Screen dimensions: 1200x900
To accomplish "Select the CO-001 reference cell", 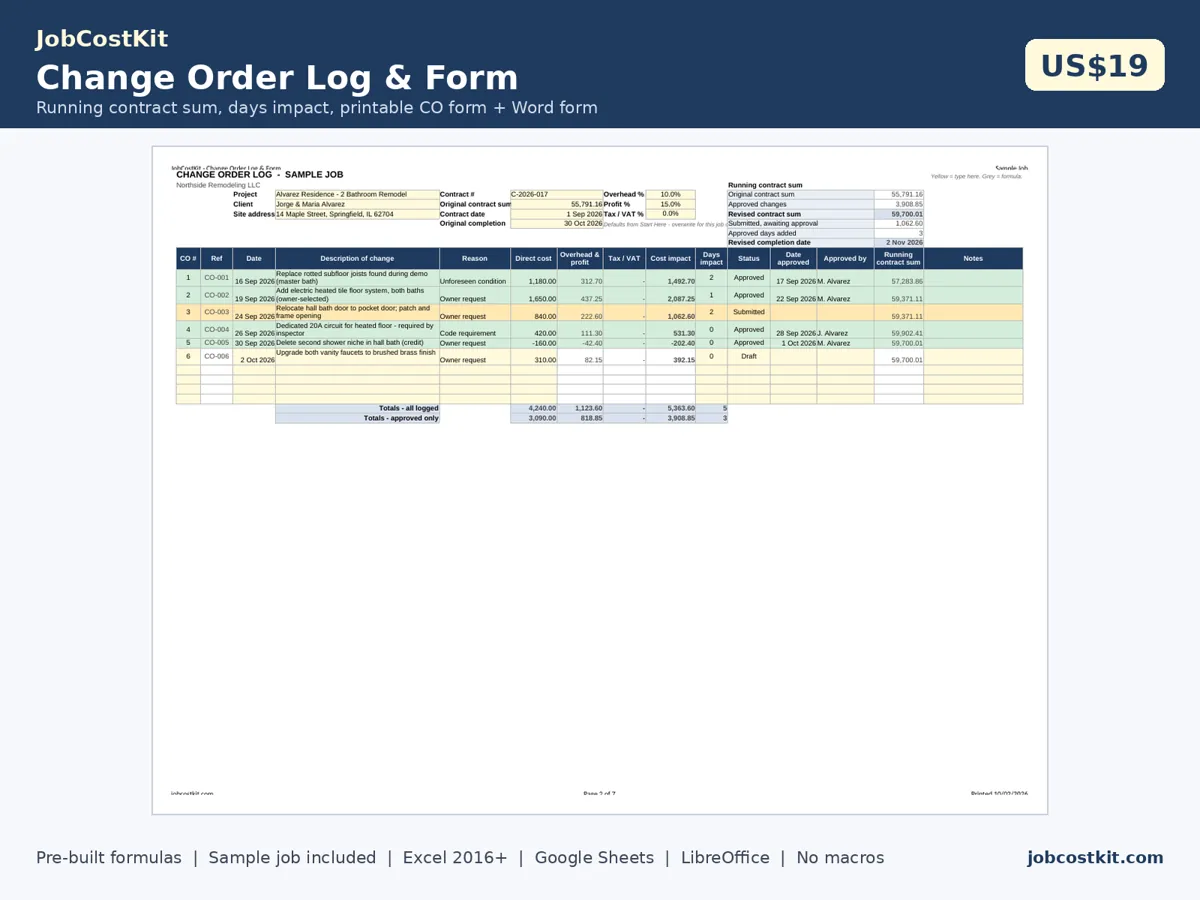I will (216, 278).
